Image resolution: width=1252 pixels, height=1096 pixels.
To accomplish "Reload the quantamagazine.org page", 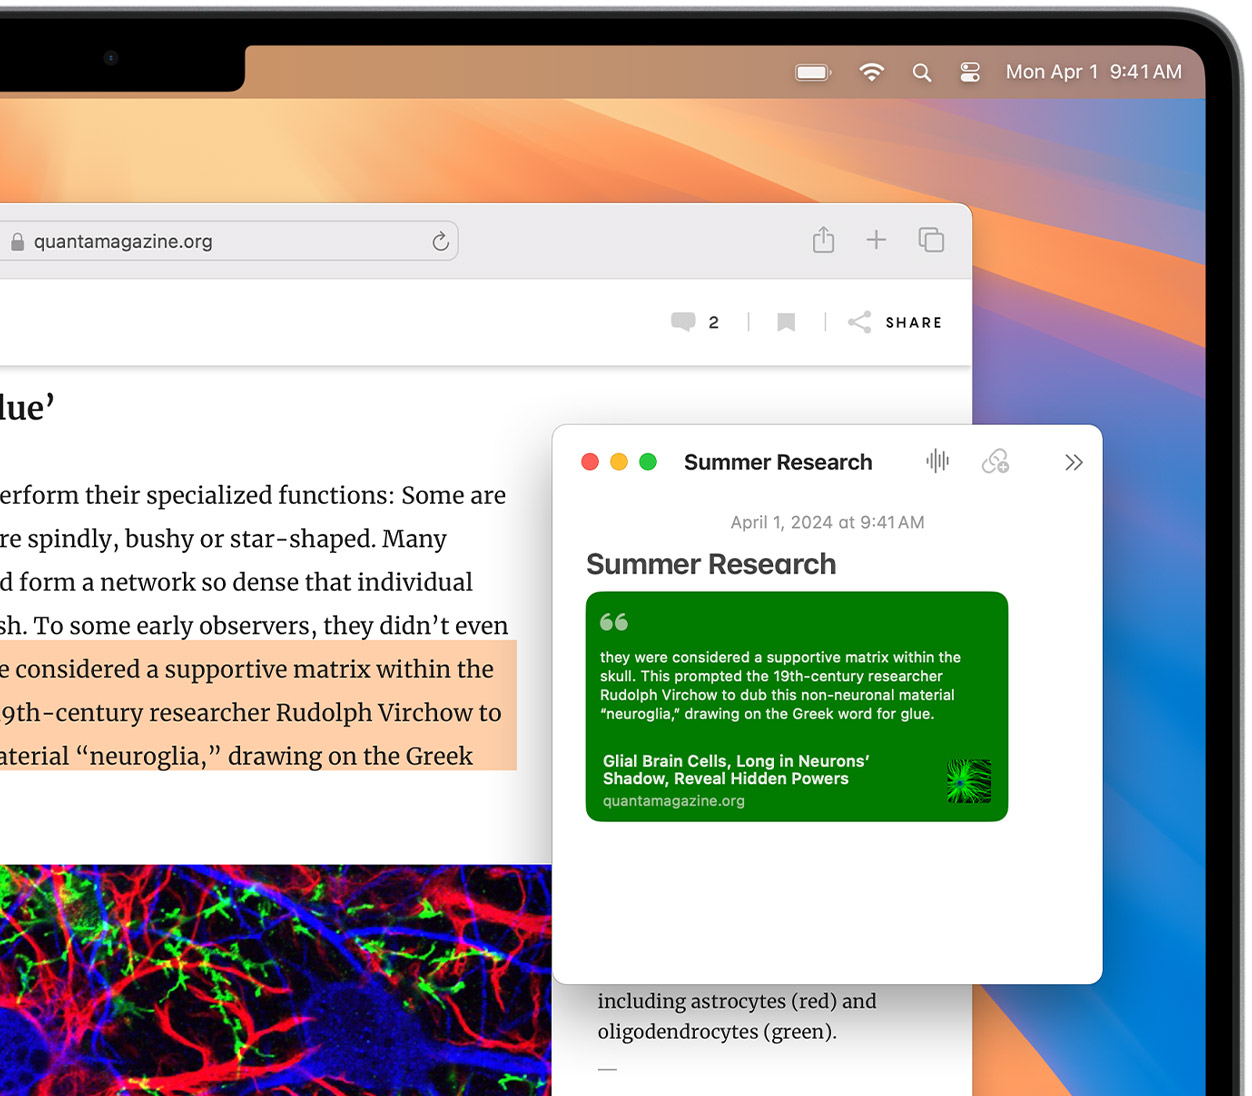I will [440, 242].
